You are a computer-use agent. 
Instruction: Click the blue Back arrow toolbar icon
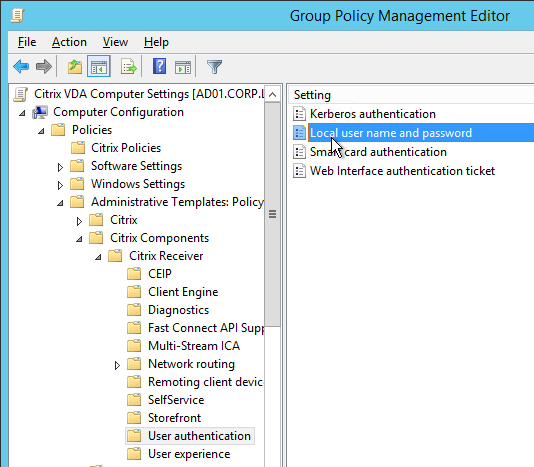[x=21, y=66]
